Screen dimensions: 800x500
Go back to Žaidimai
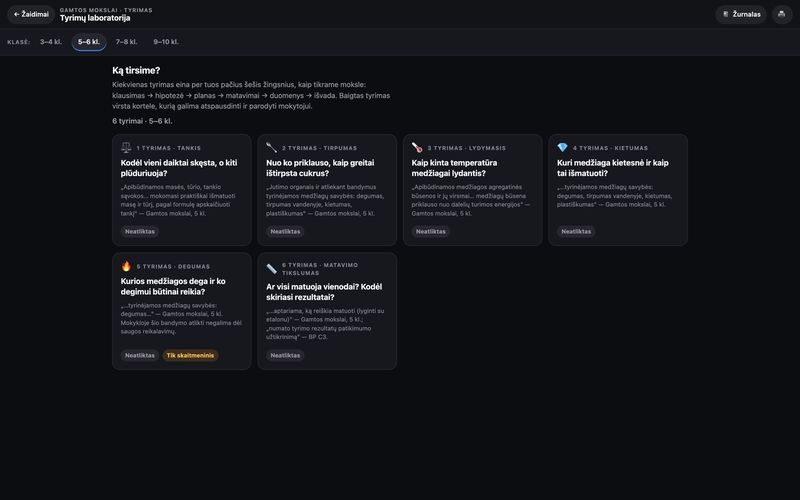(31, 14)
